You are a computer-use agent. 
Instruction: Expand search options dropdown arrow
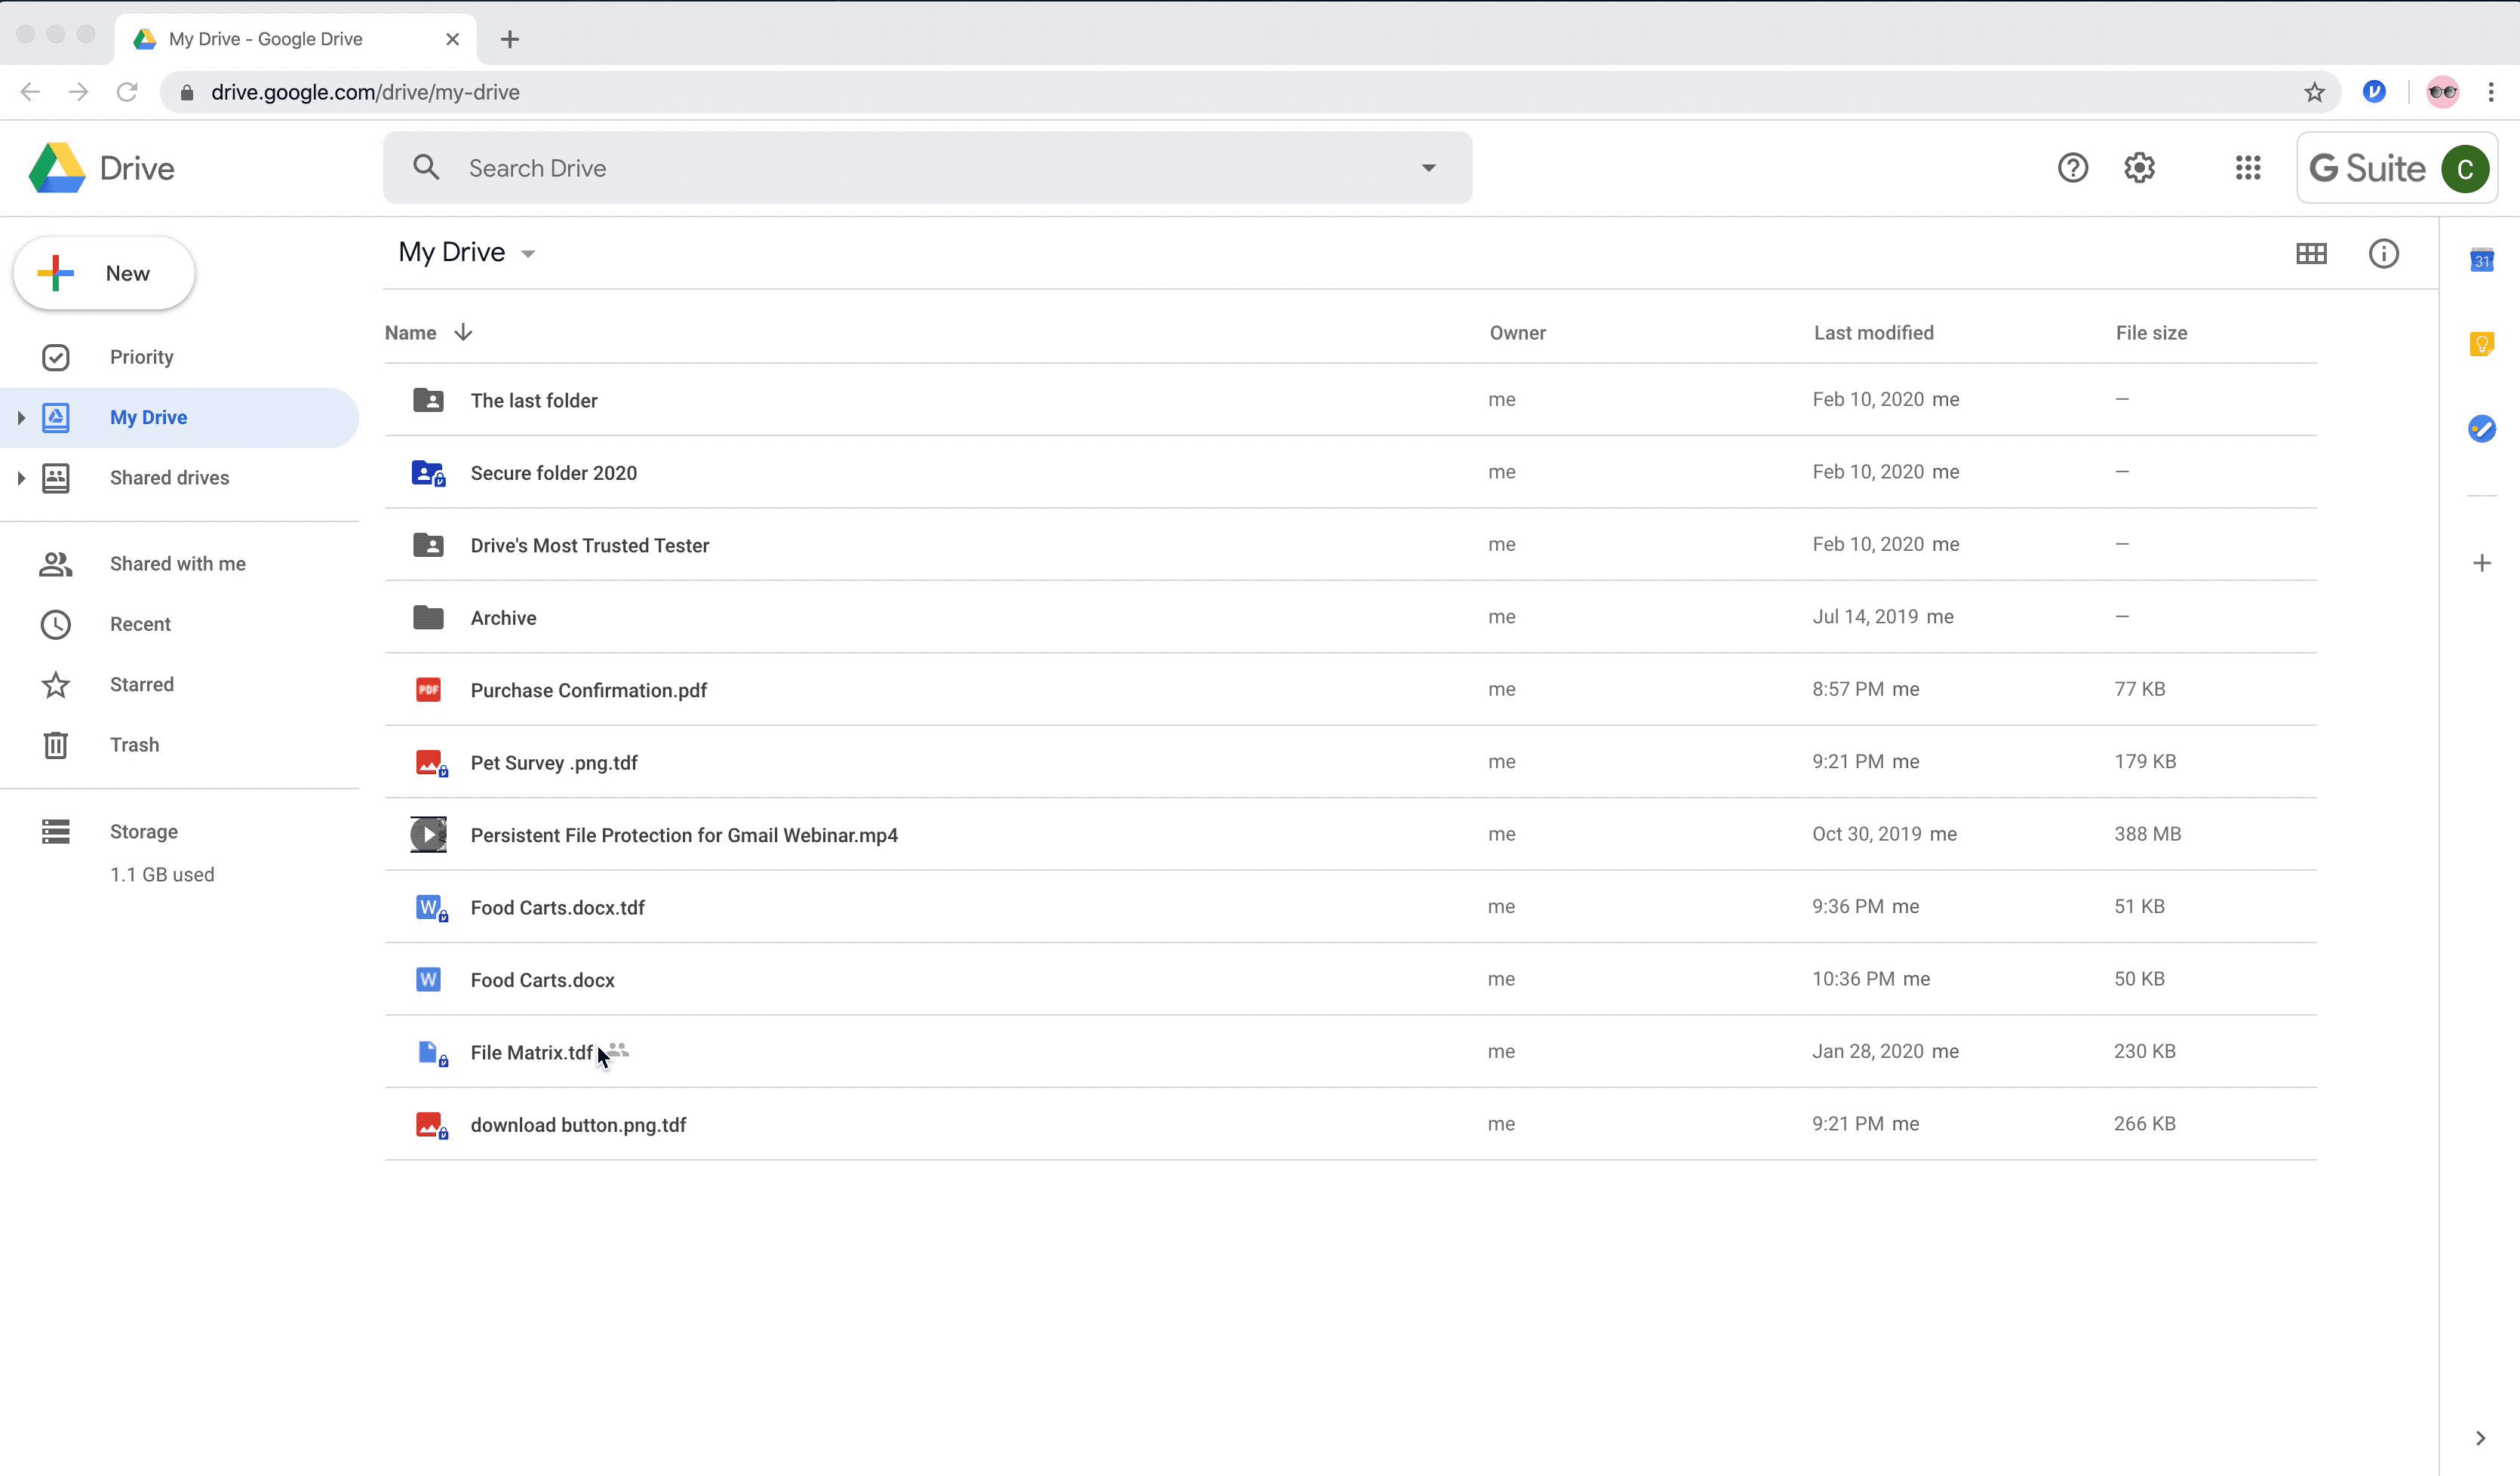pyautogui.click(x=1429, y=168)
